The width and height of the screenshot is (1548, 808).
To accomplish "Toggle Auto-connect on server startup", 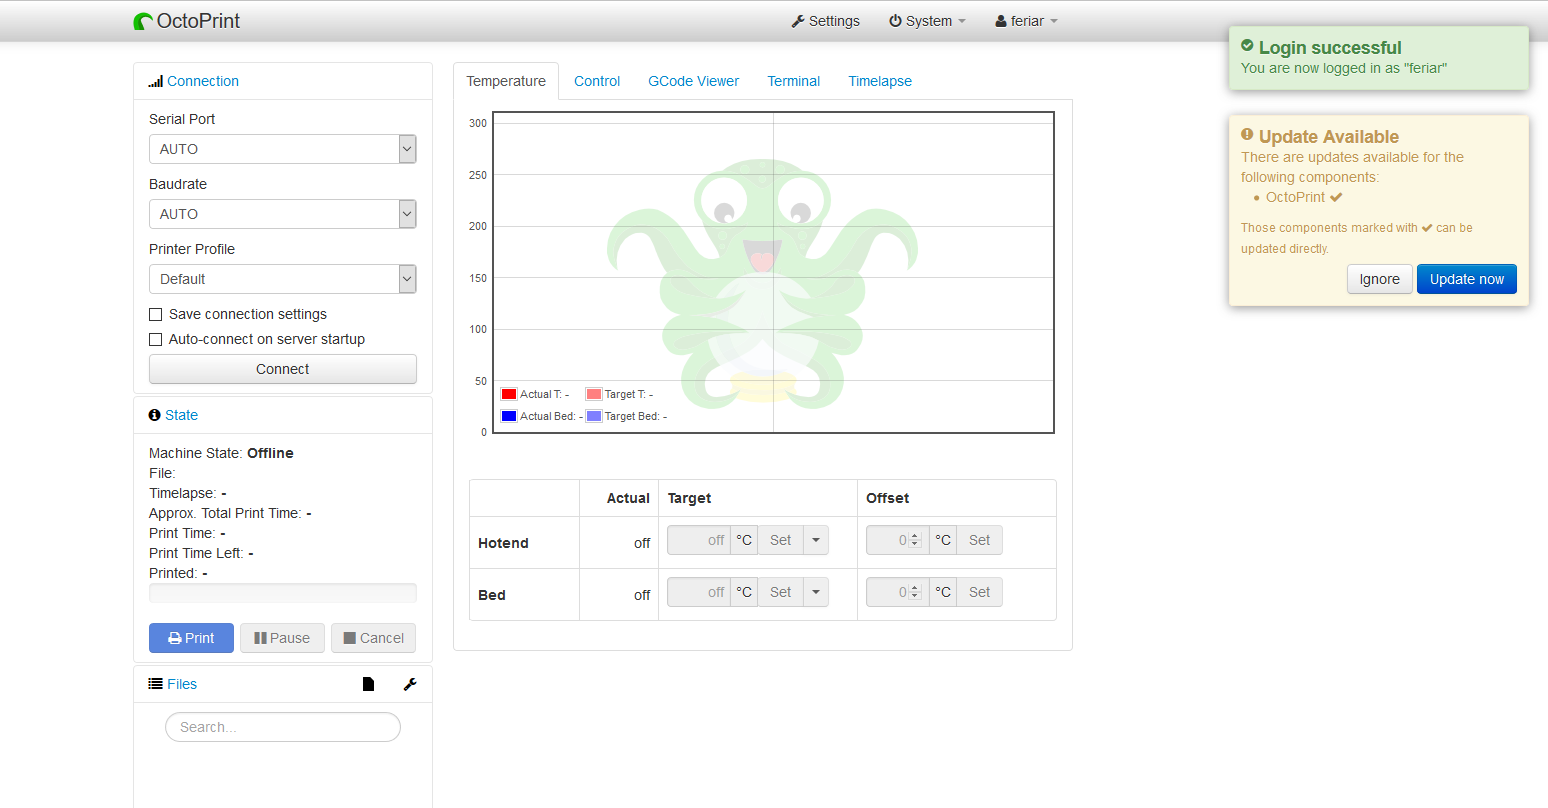I will (x=156, y=340).
